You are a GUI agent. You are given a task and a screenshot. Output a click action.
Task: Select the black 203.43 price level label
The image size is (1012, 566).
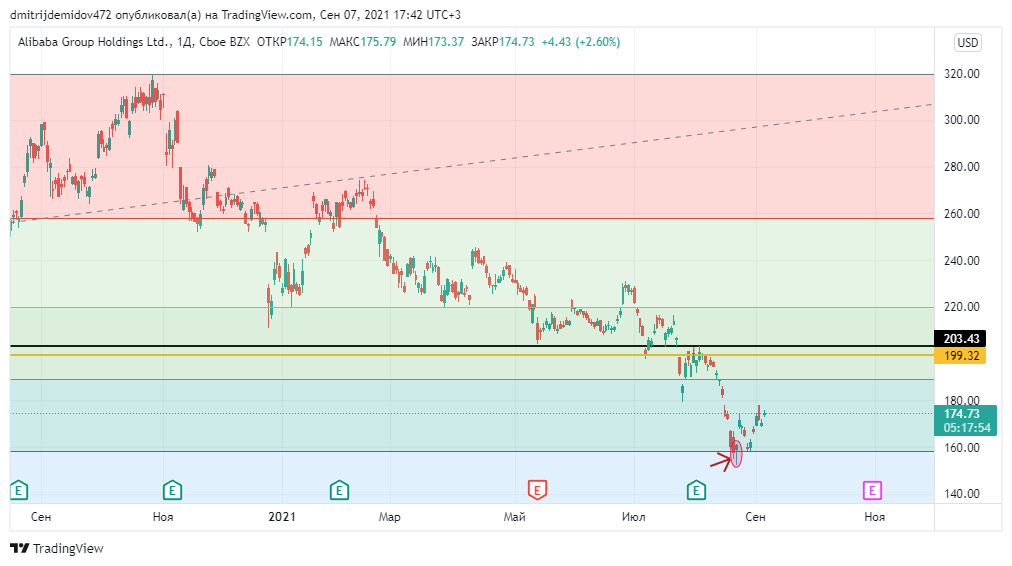click(x=960, y=338)
